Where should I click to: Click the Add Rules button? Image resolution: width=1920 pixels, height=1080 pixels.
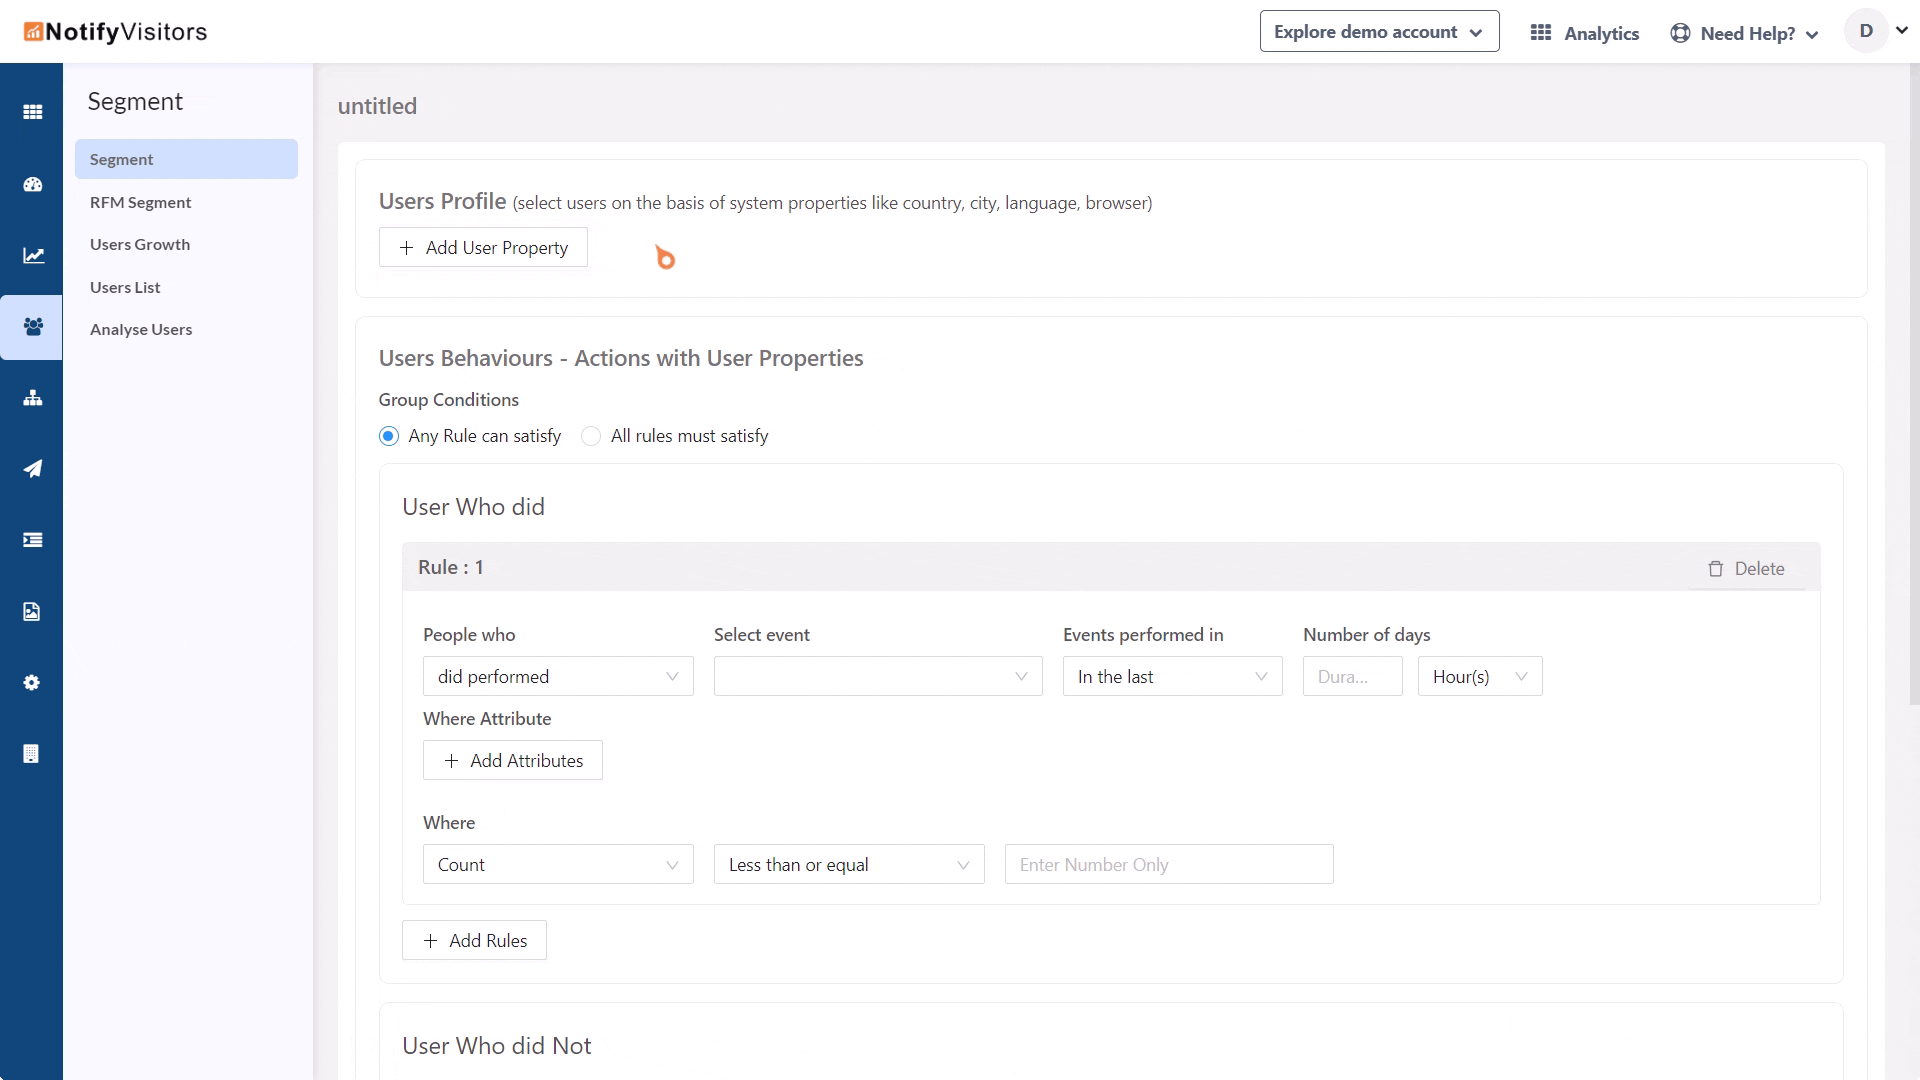474,941
